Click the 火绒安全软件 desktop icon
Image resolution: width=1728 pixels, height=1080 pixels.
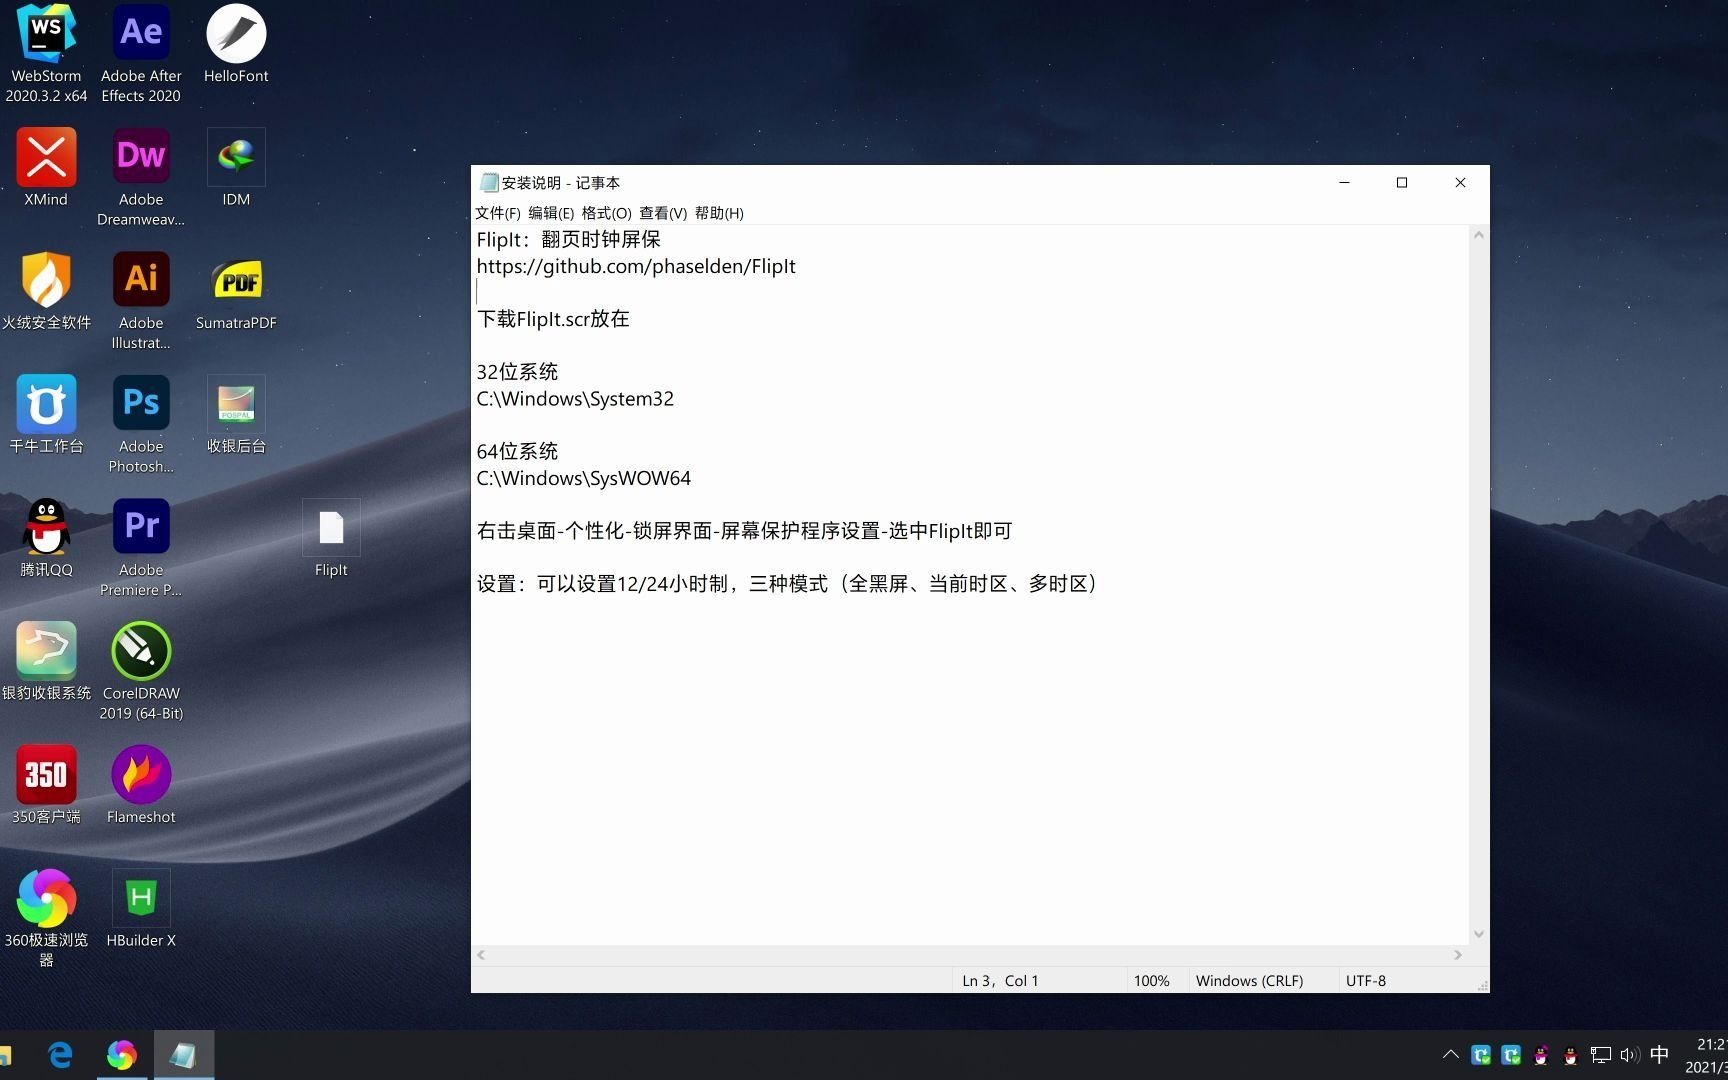tap(46, 291)
